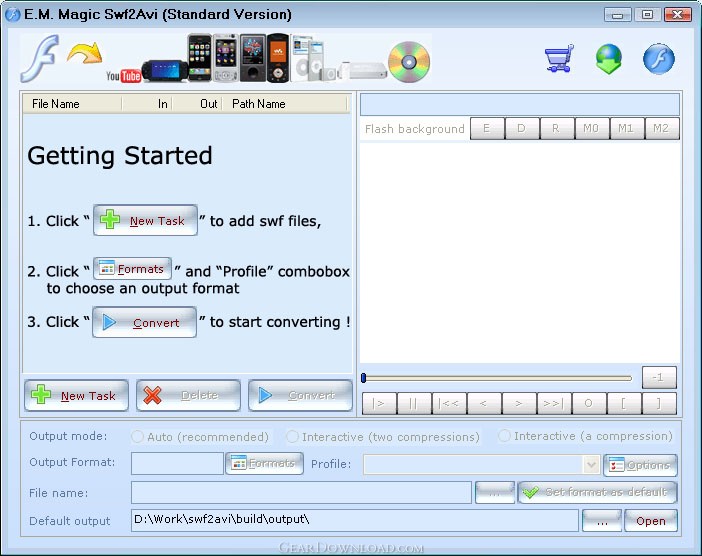Image resolution: width=702 pixels, height=556 pixels.
Task: Click the disabled Delete button
Action: (x=188, y=395)
